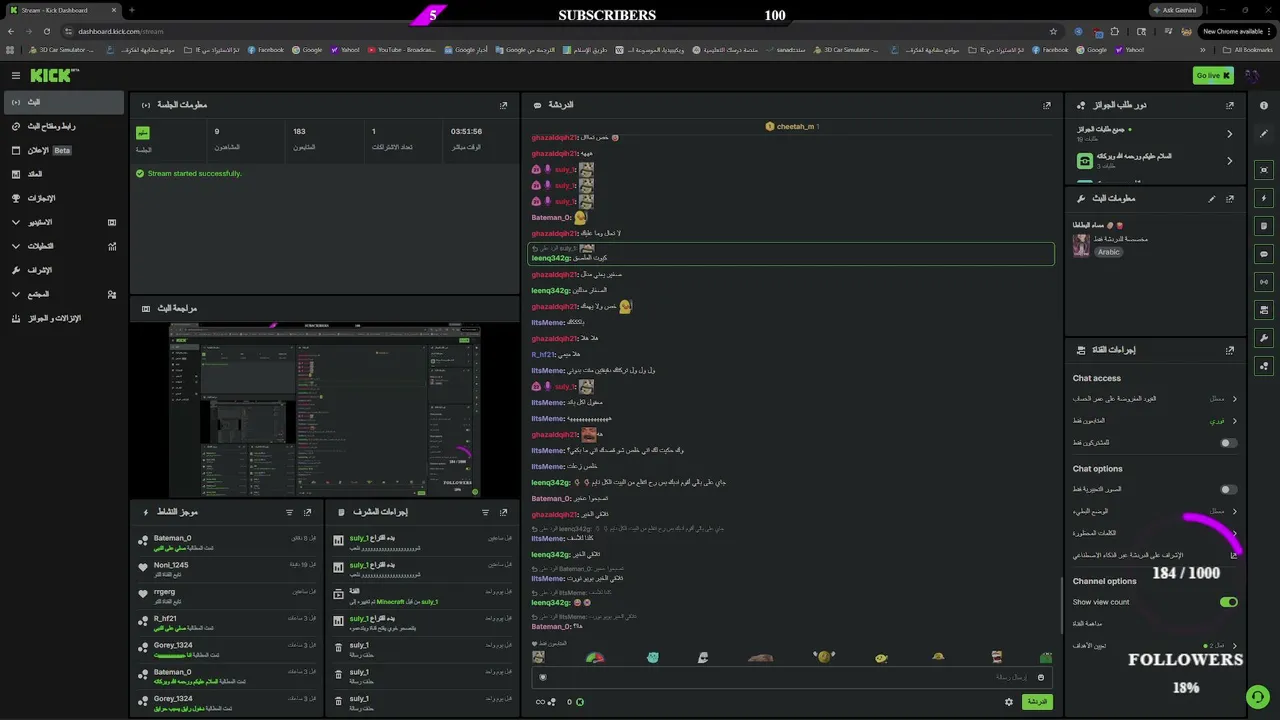1280x720 pixels.
Task: Open chat settings gear icon
Action: click(1009, 702)
